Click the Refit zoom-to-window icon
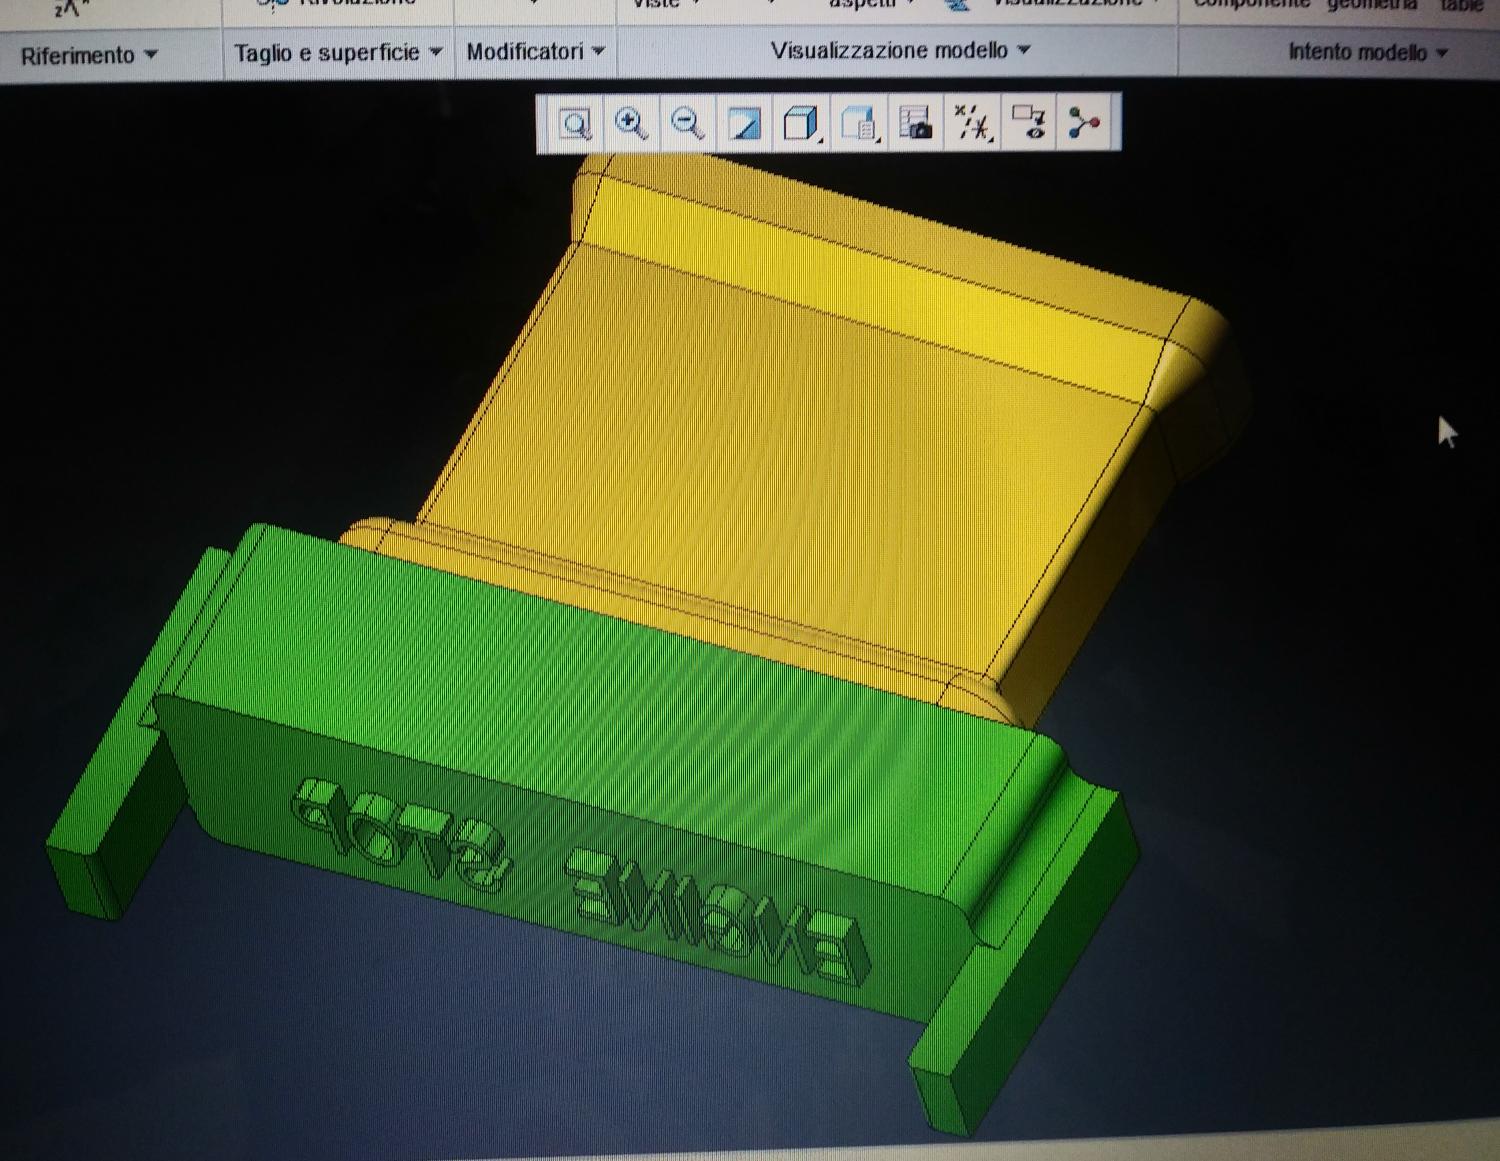This screenshot has width=1500, height=1161. tap(575, 124)
